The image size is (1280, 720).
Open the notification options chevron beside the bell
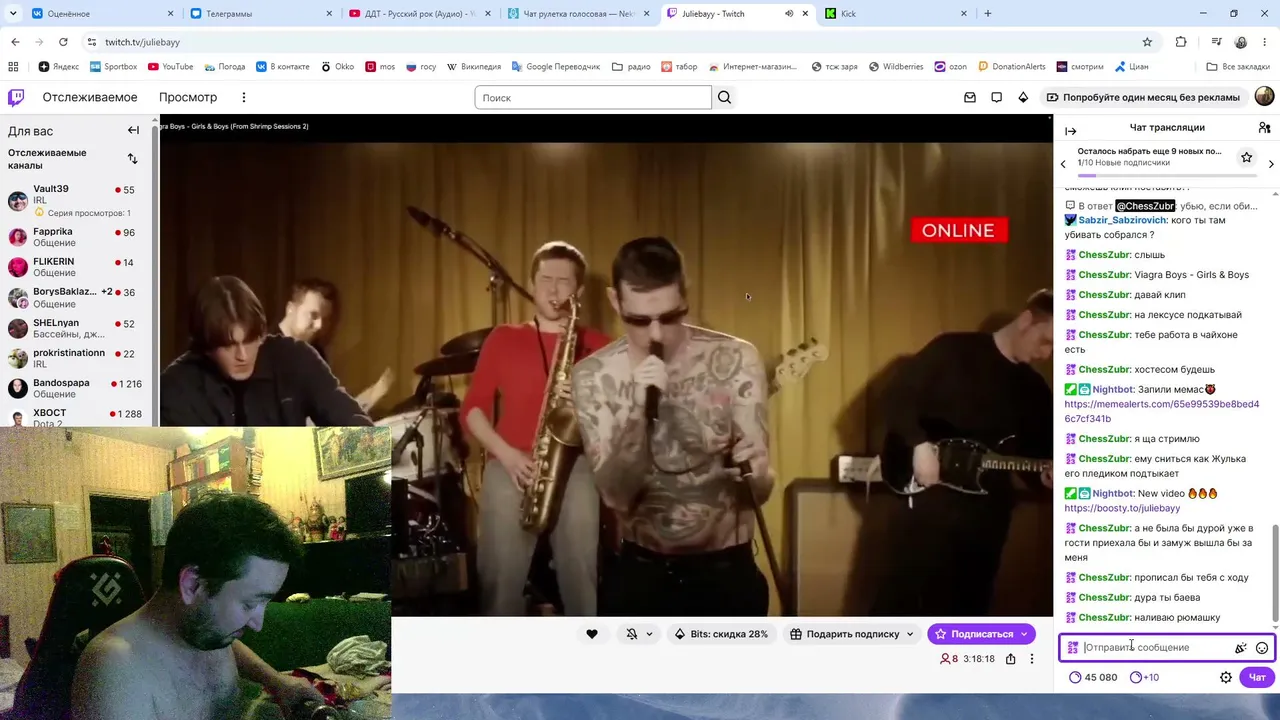(649, 634)
